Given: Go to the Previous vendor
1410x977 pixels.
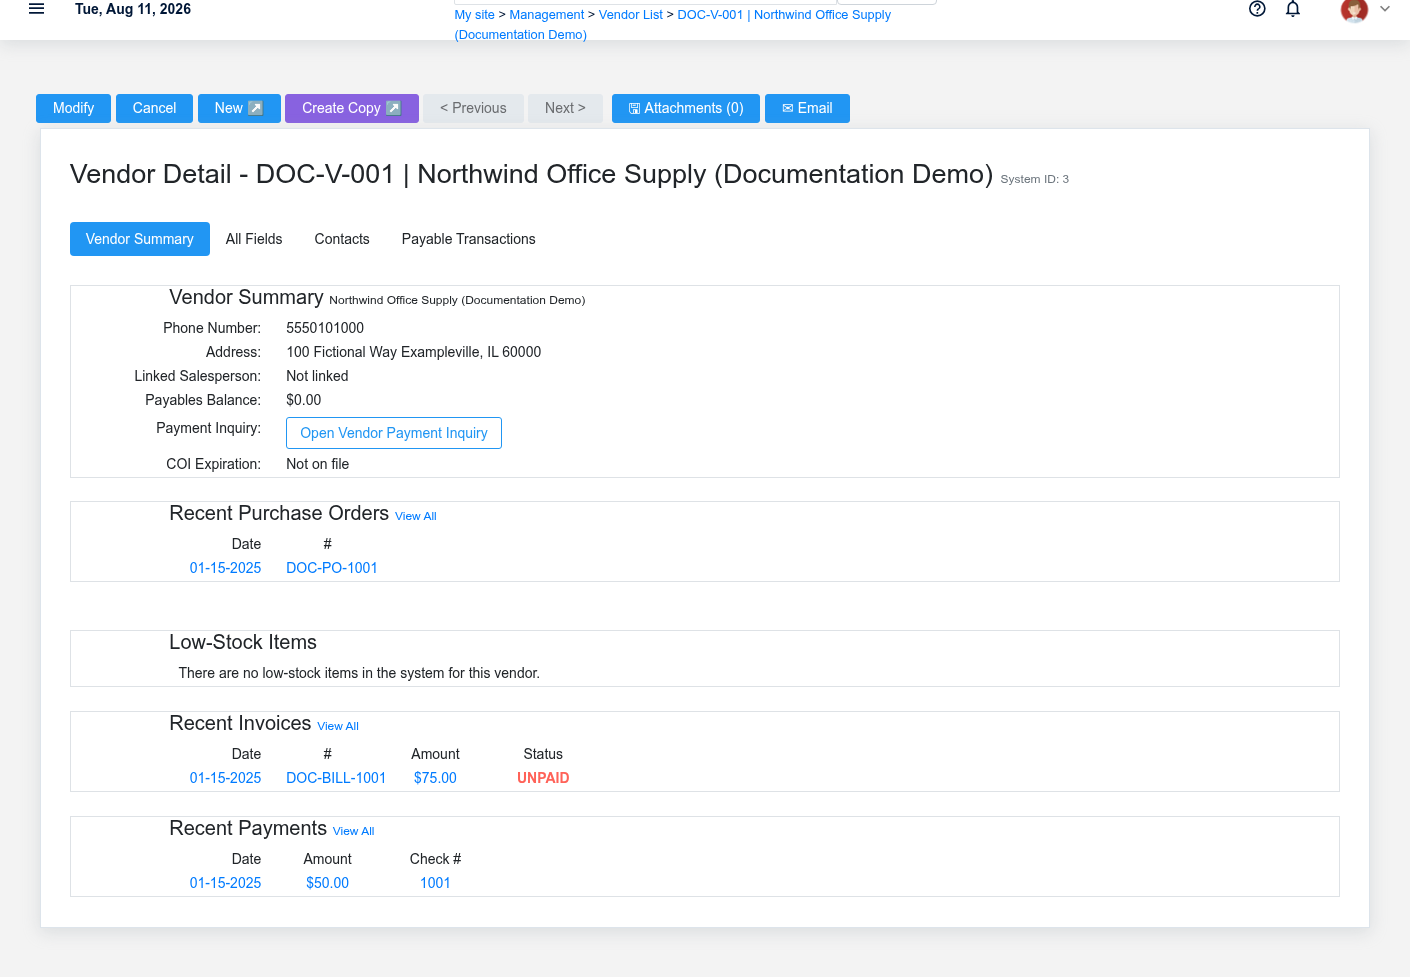Looking at the screenshot, I should [x=473, y=108].
